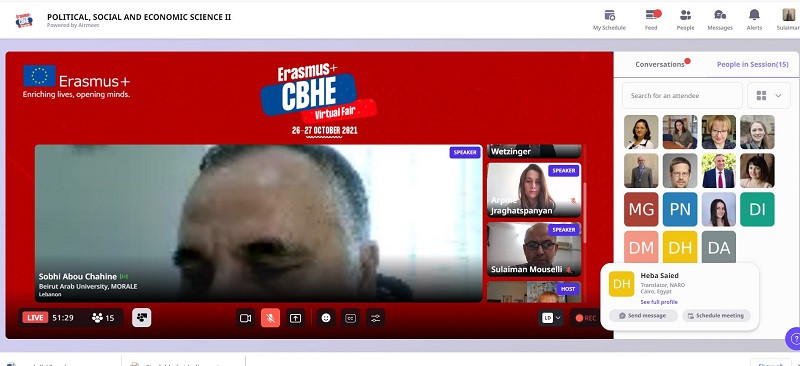Open the last attendee photo in the second row

click(x=758, y=170)
